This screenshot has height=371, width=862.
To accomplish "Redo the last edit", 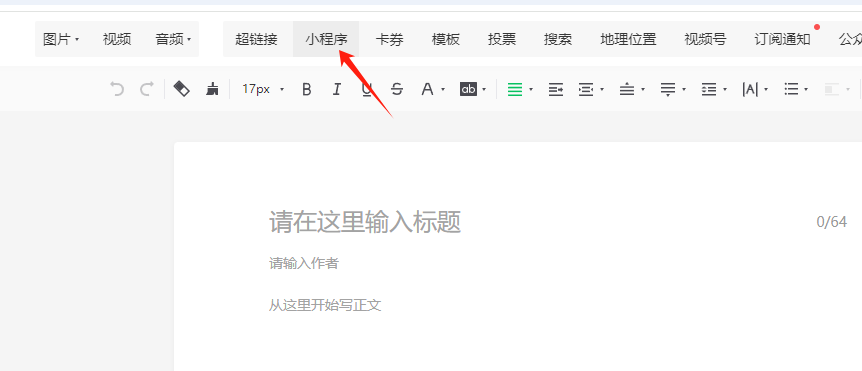I will (x=146, y=89).
